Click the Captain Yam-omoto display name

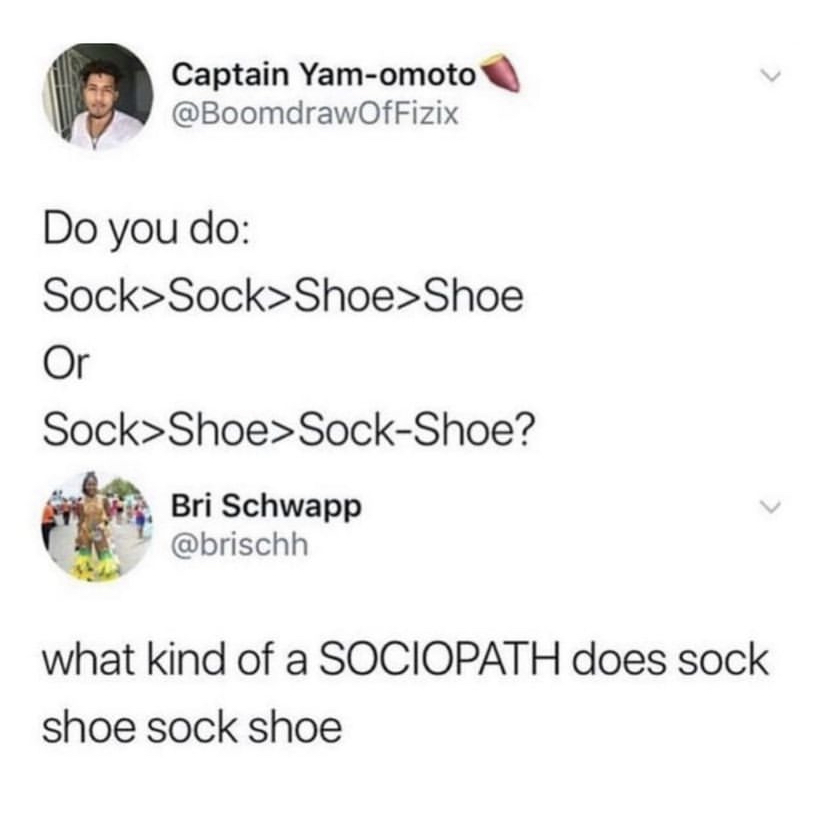click(x=323, y=74)
